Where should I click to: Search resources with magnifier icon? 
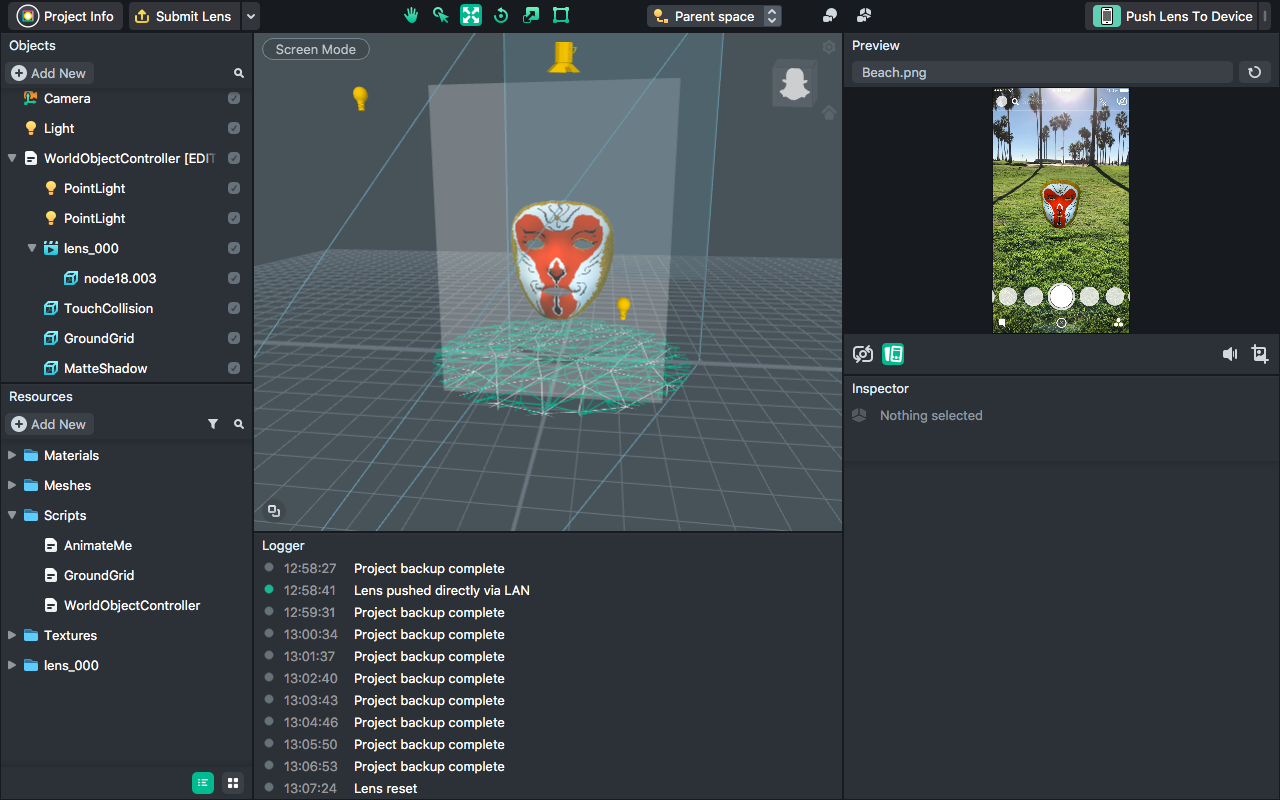click(x=239, y=424)
